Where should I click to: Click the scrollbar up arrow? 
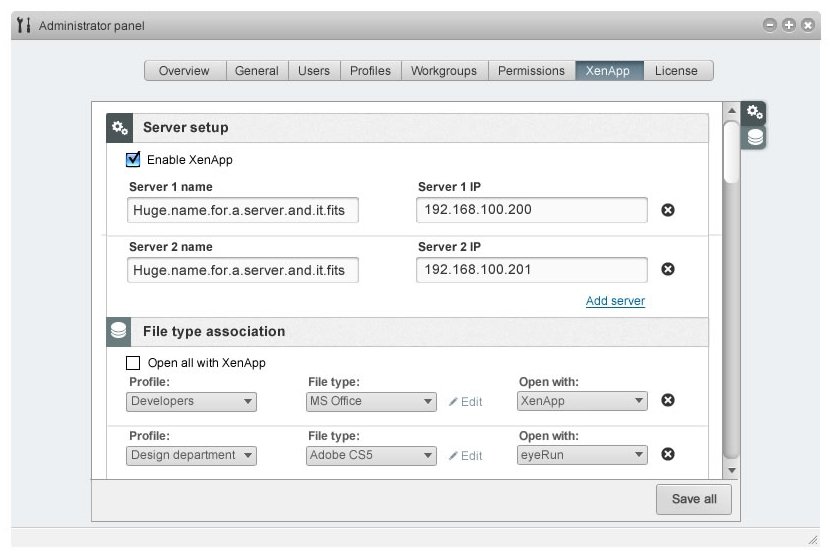coord(732,111)
